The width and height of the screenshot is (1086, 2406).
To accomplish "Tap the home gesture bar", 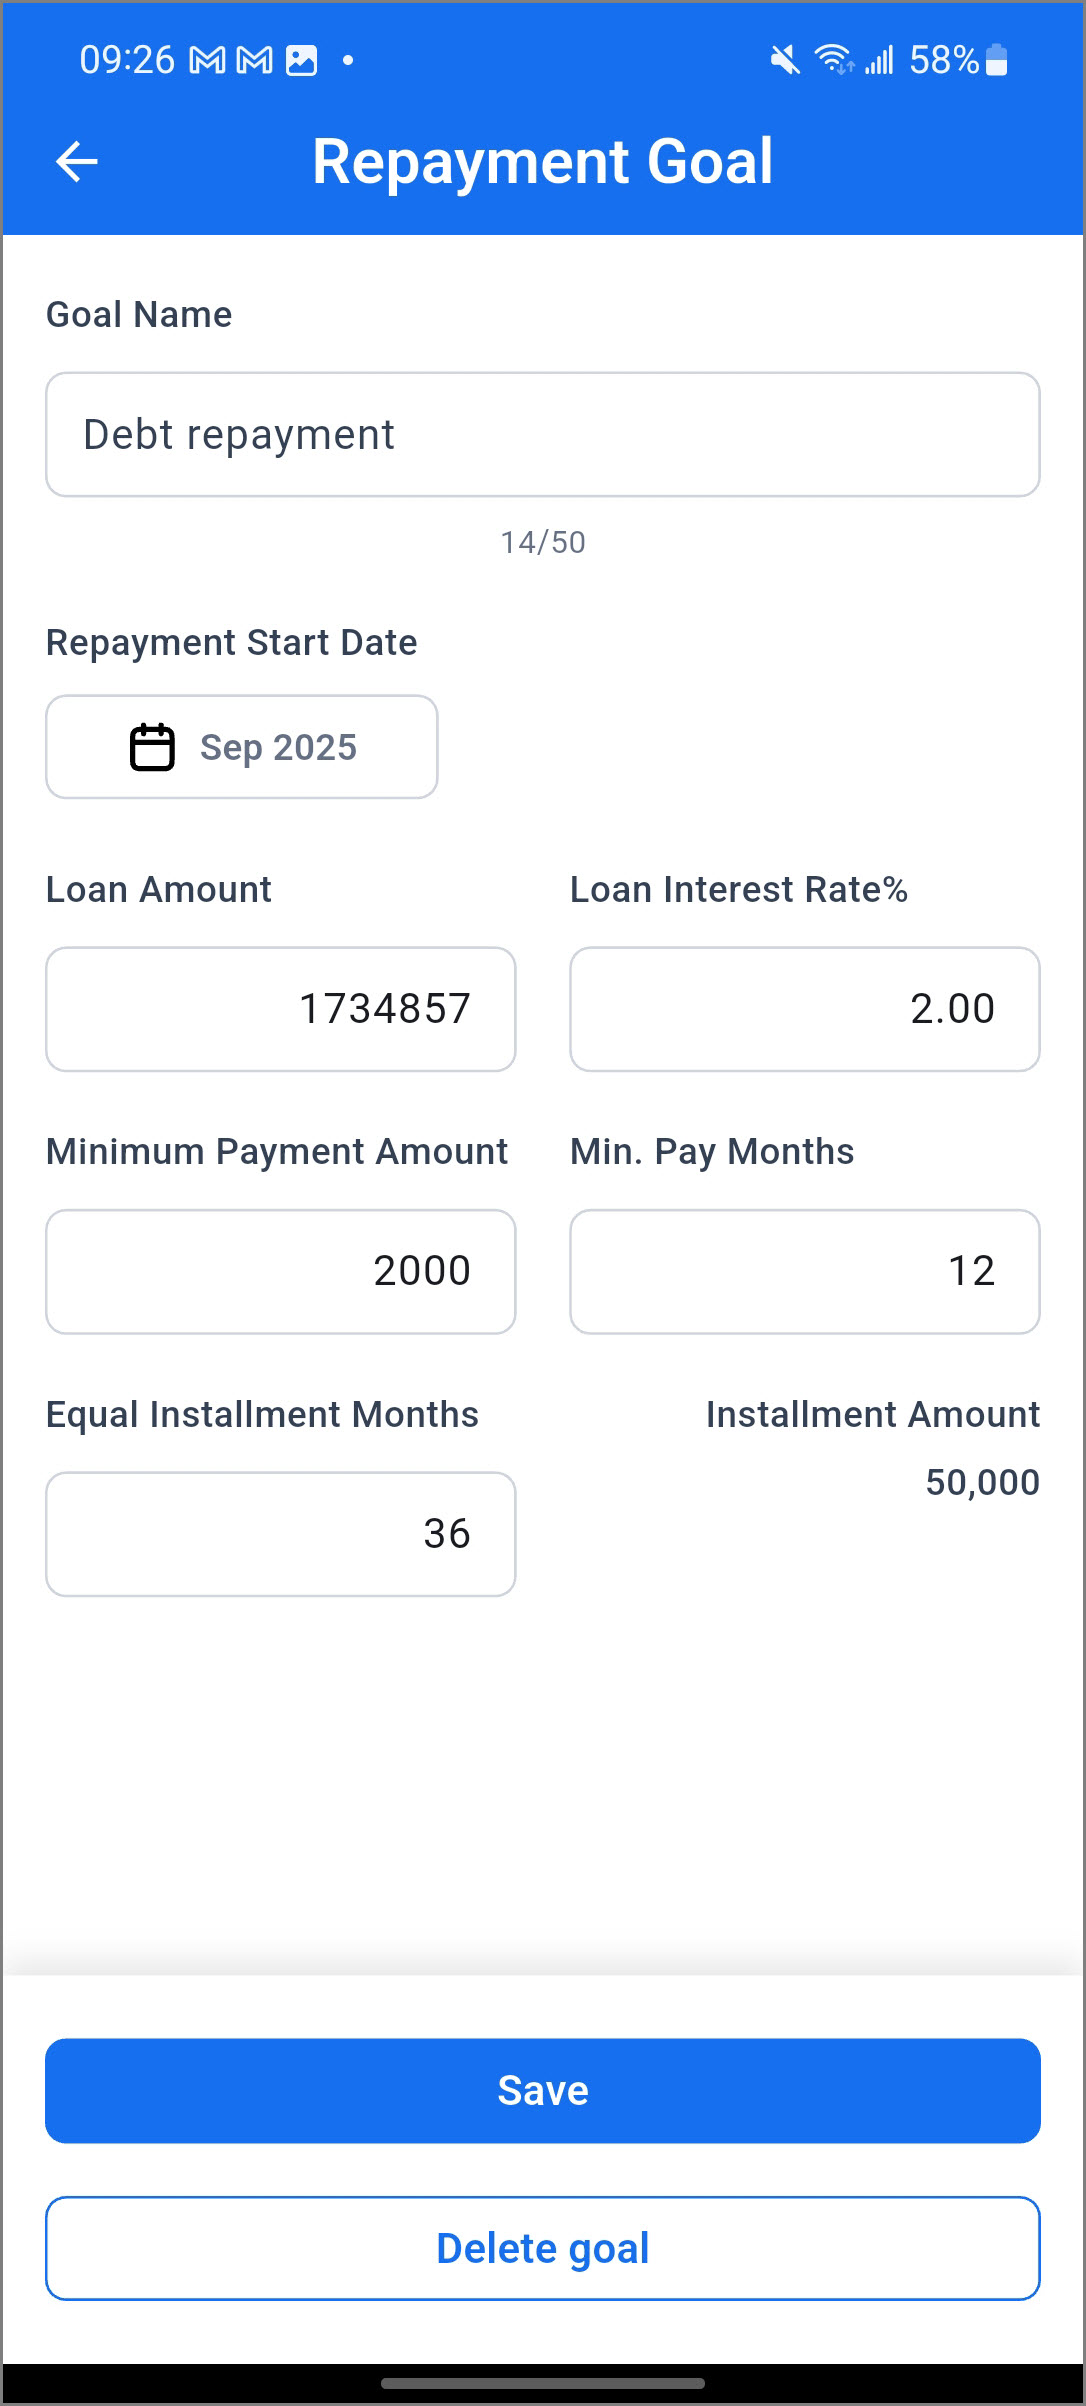I will (x=543, y=2383).
